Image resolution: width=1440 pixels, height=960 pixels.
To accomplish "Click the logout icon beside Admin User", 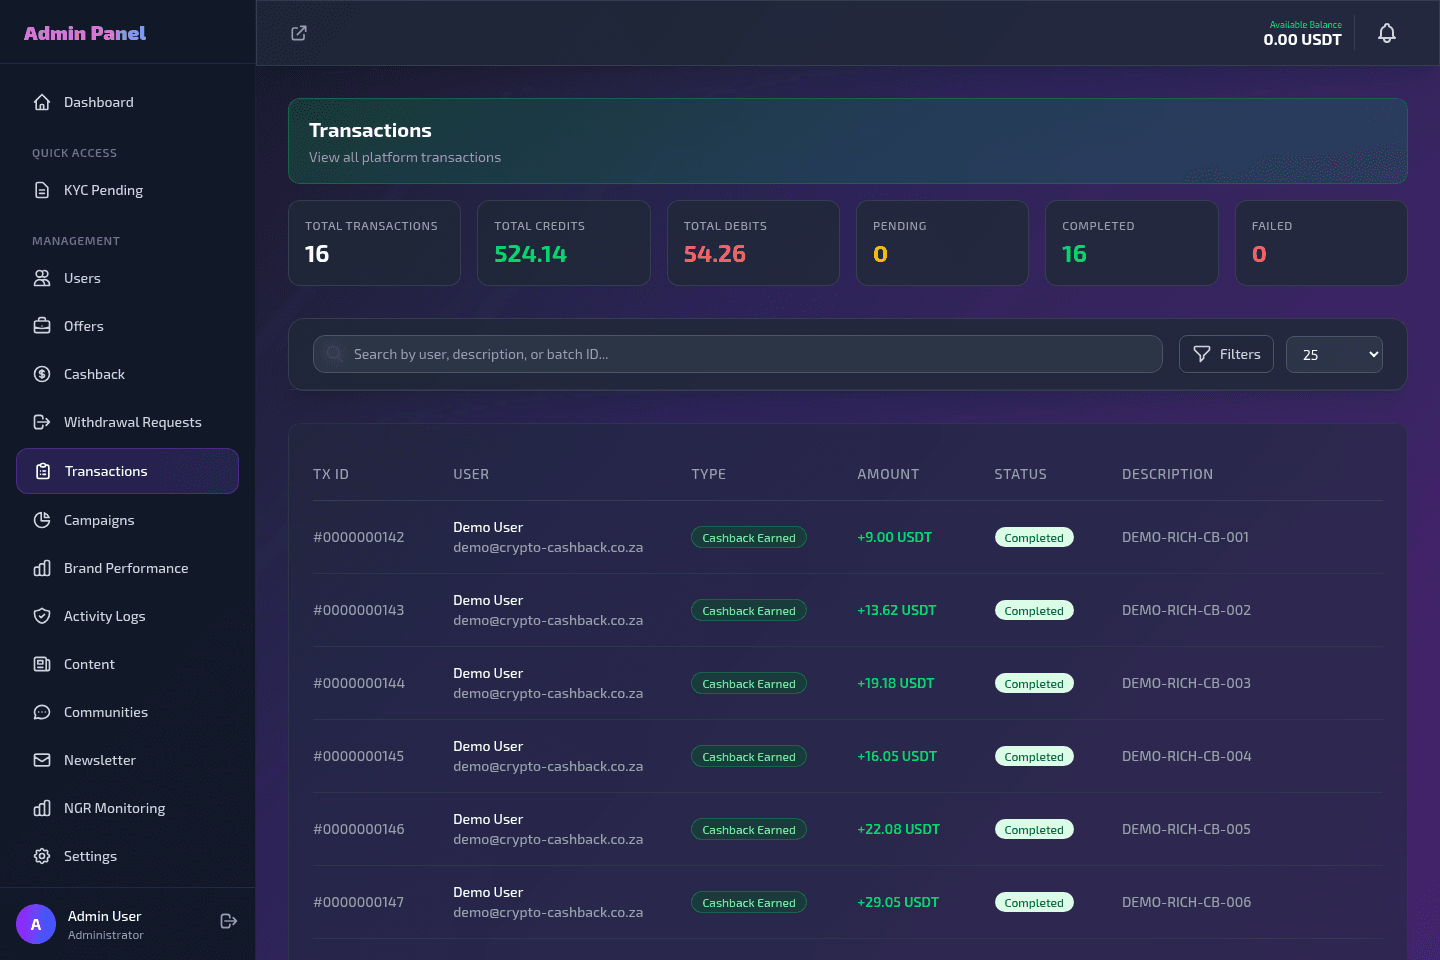I will 228,921.
